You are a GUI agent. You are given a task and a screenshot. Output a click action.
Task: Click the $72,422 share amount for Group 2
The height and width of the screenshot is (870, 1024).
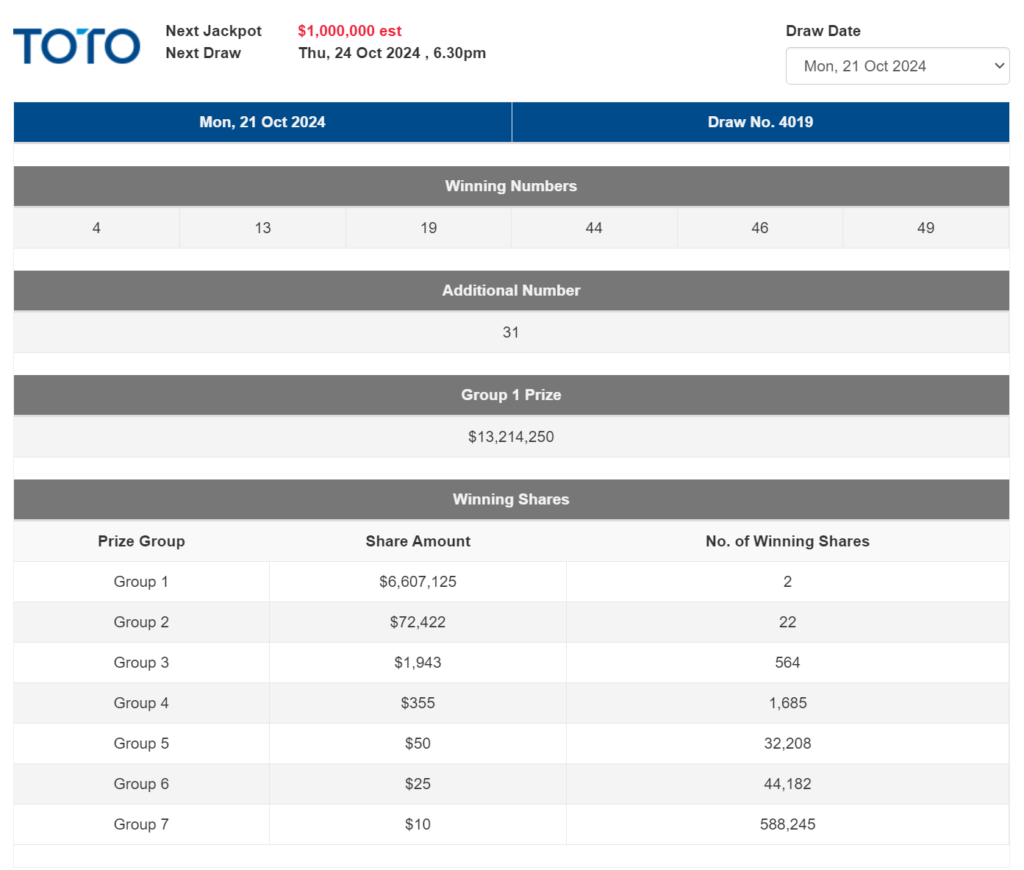[417, 622]
